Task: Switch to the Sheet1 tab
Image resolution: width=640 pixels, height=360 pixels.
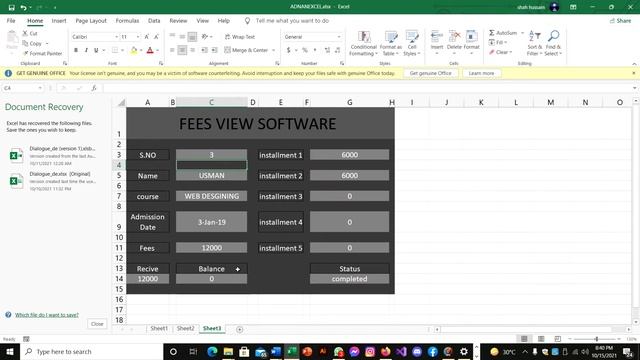Action: 159,329
